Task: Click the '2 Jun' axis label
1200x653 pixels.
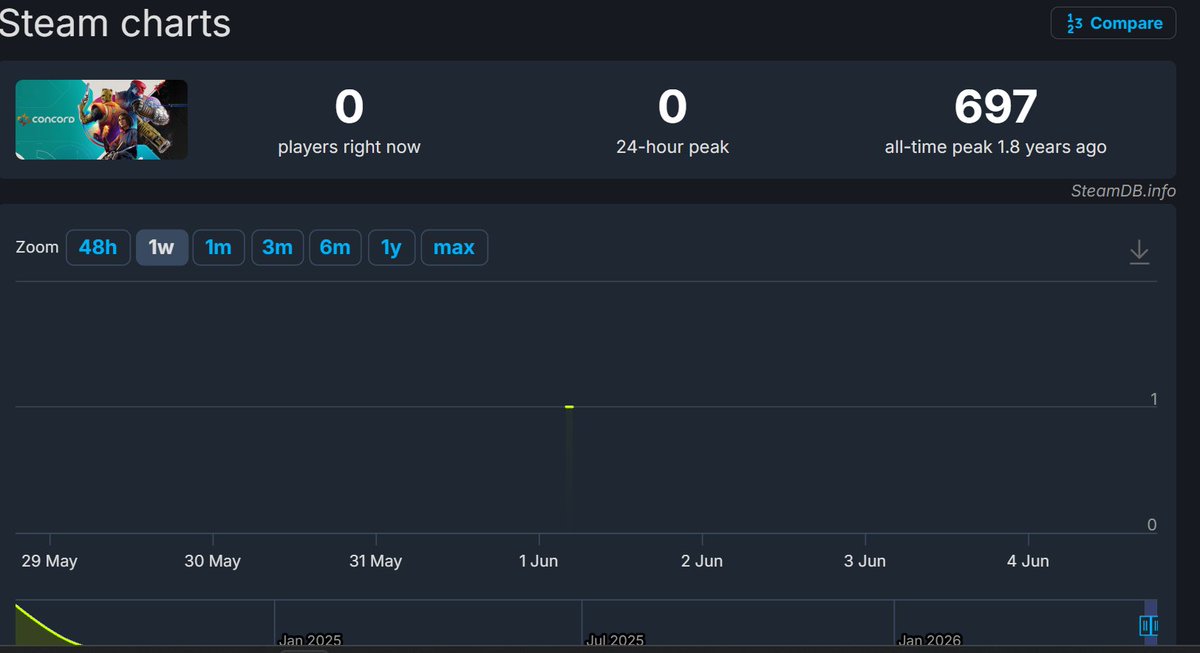Action: coord(701,561)
